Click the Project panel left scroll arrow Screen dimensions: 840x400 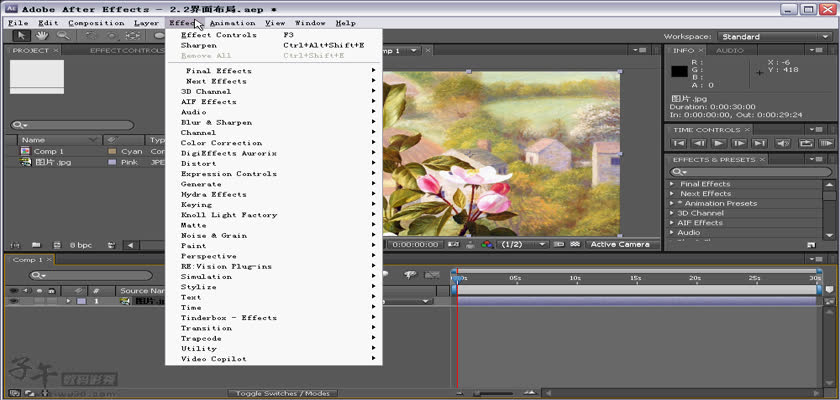coord(131,245)
